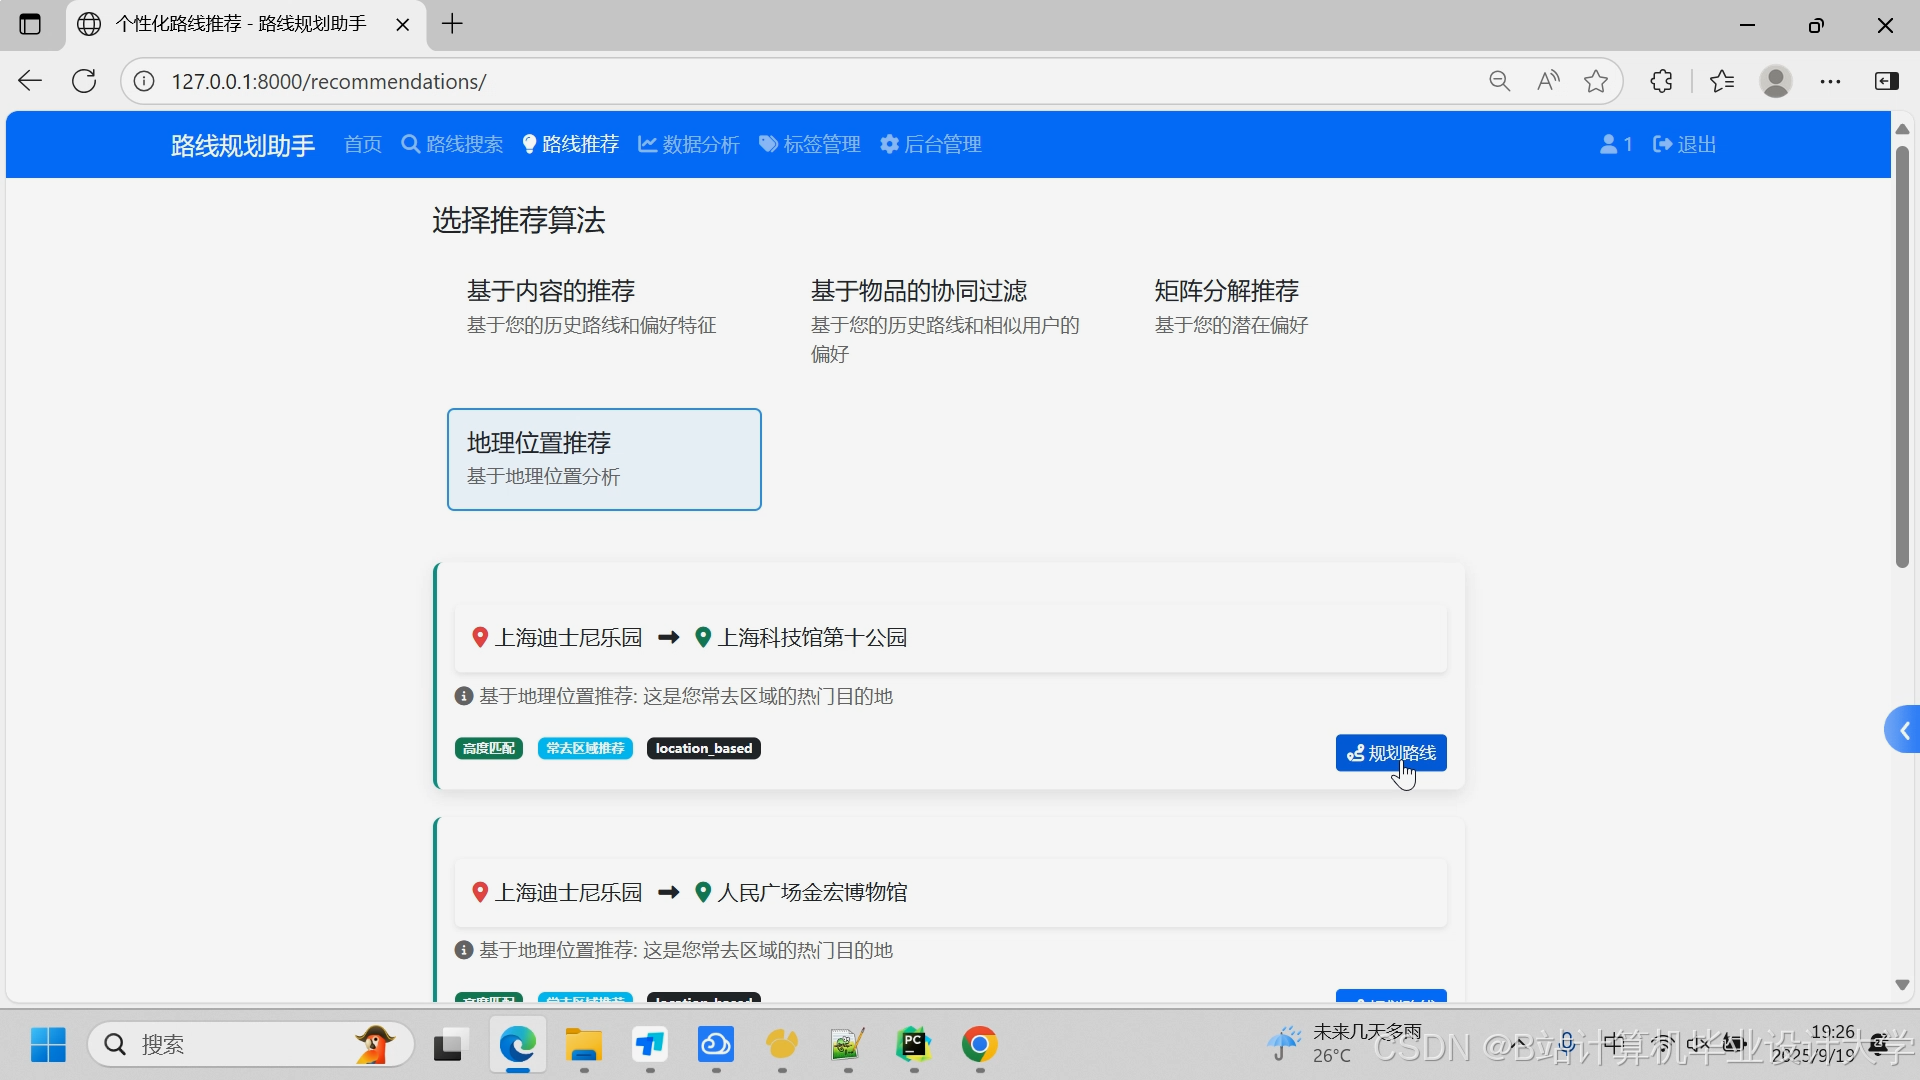The image size is (1920, 1080).
Task: Open 数据分析 nav item
Action: [689, 144]
